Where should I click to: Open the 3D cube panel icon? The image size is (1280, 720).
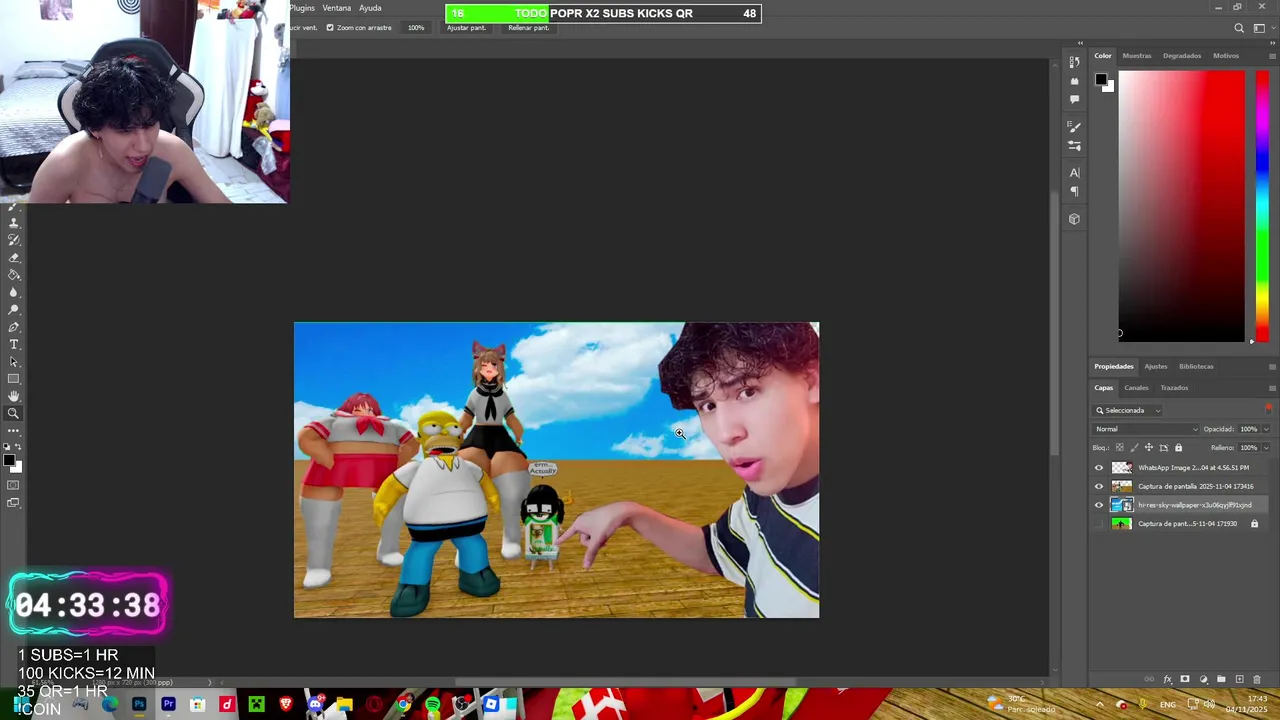pyautogui.click(x=1074, y=219)
